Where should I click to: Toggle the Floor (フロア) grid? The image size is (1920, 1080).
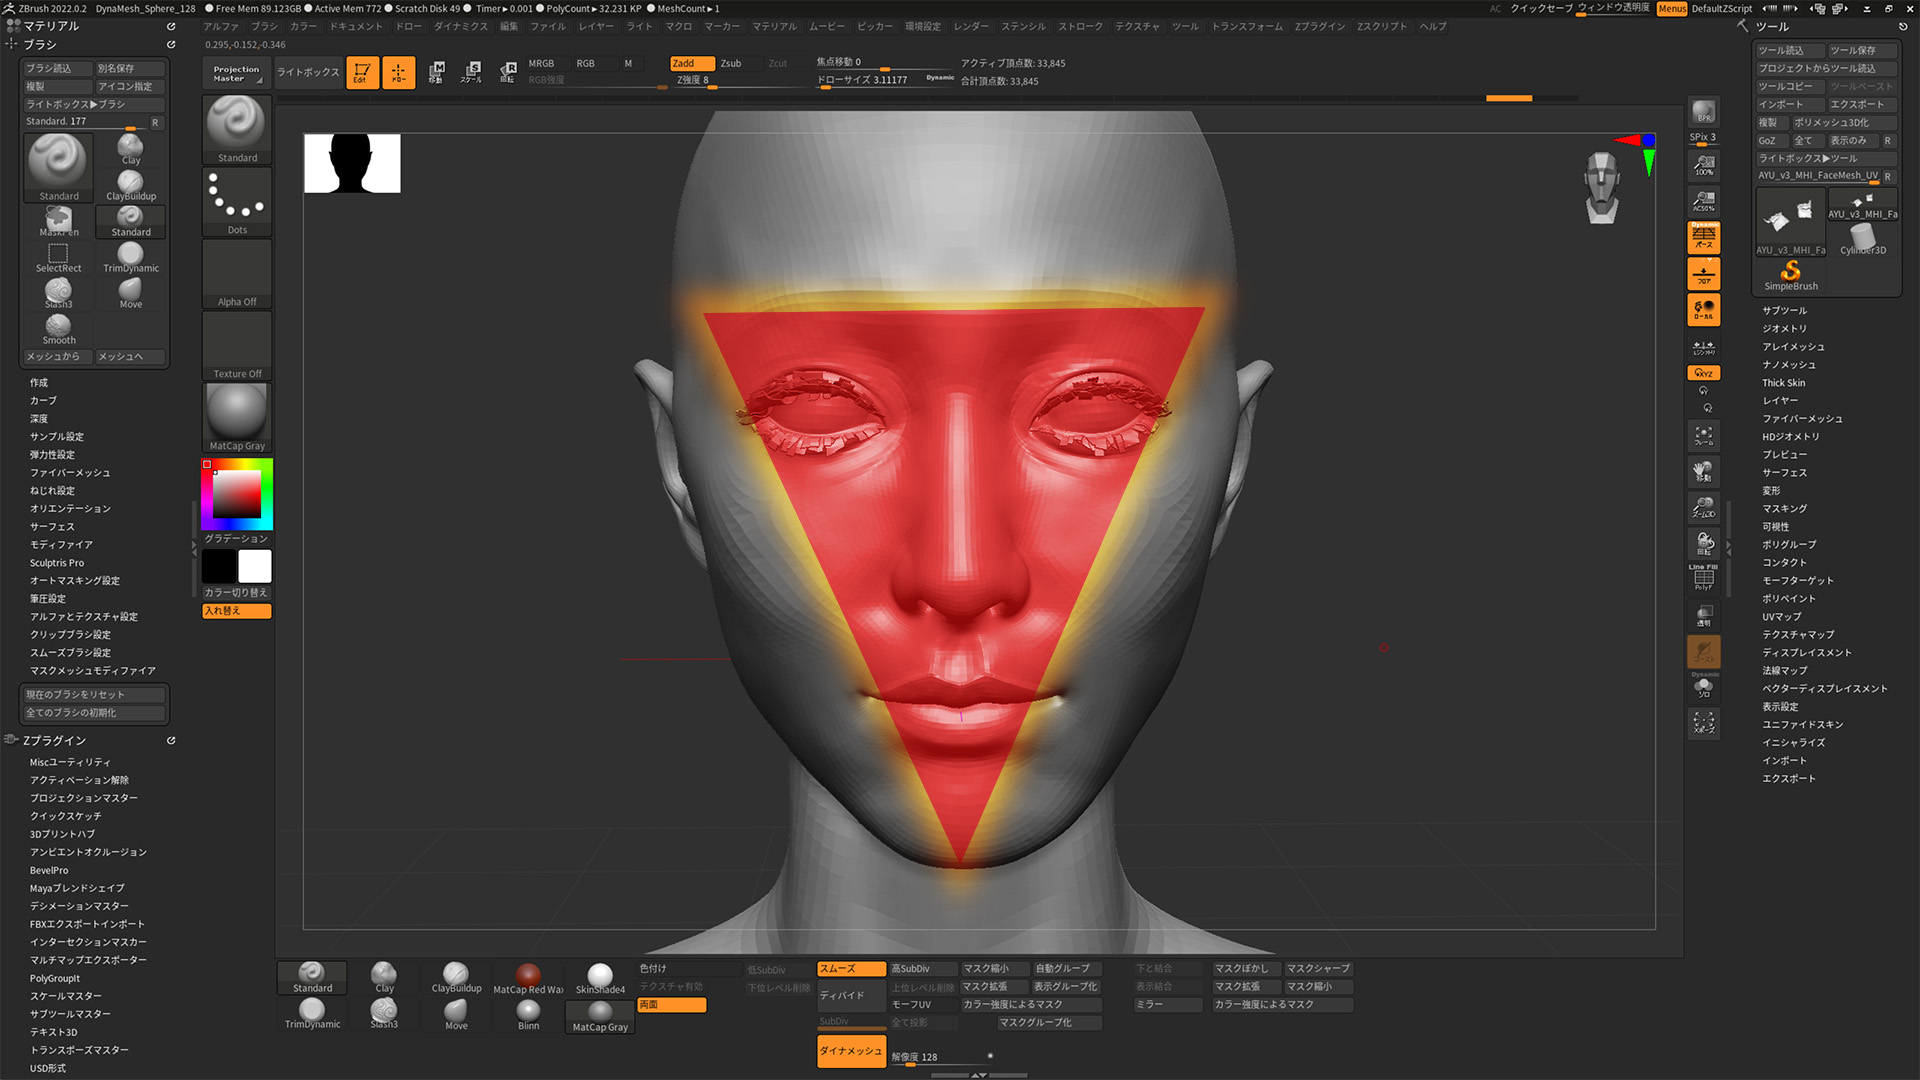pos(1704,273)
